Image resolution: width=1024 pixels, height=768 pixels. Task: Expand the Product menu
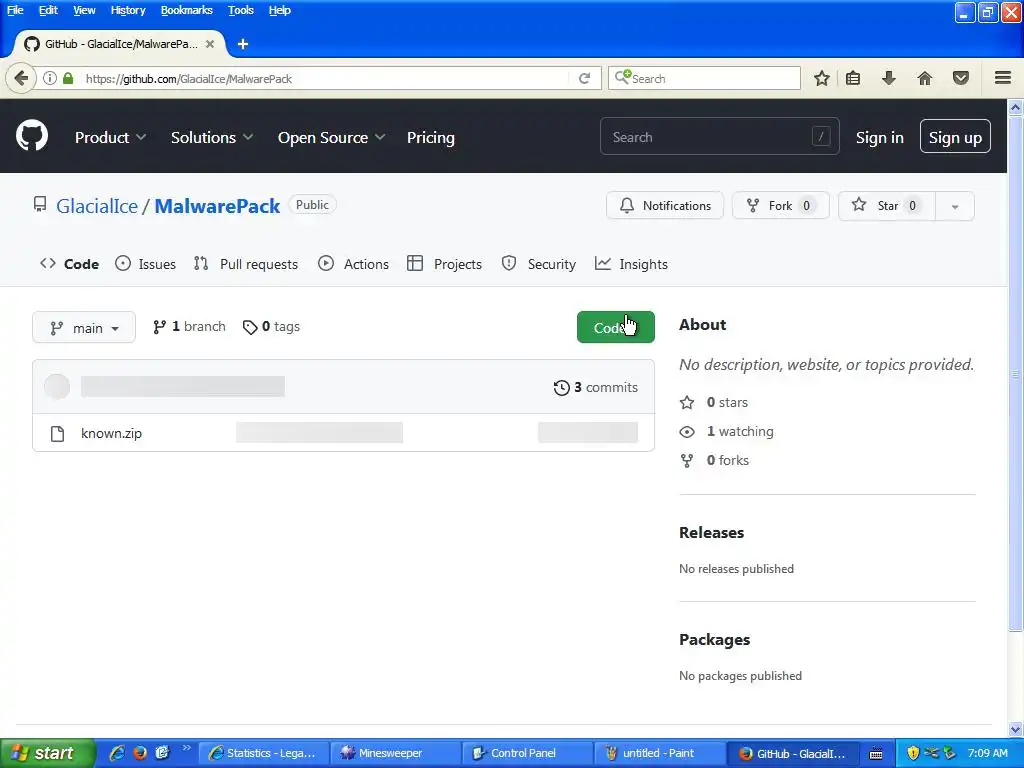click(x=110, y=137)
